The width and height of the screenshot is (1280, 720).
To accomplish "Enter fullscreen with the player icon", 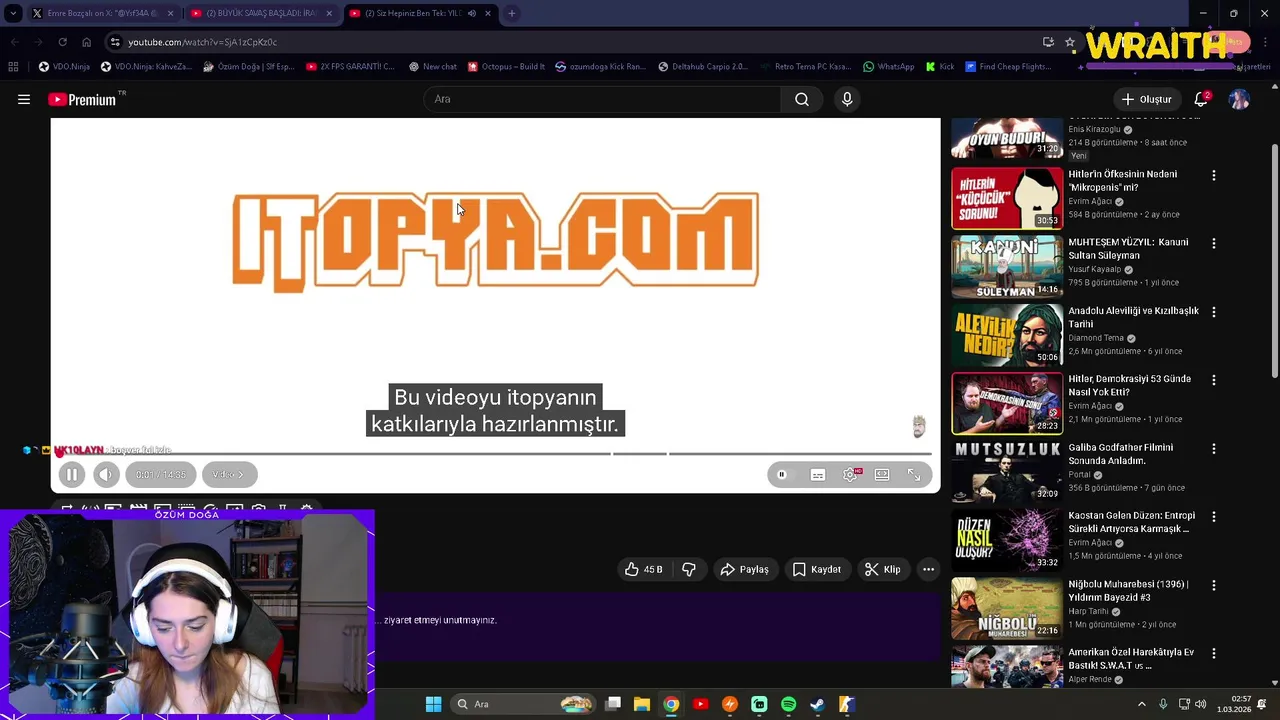I will pos(914,475).
